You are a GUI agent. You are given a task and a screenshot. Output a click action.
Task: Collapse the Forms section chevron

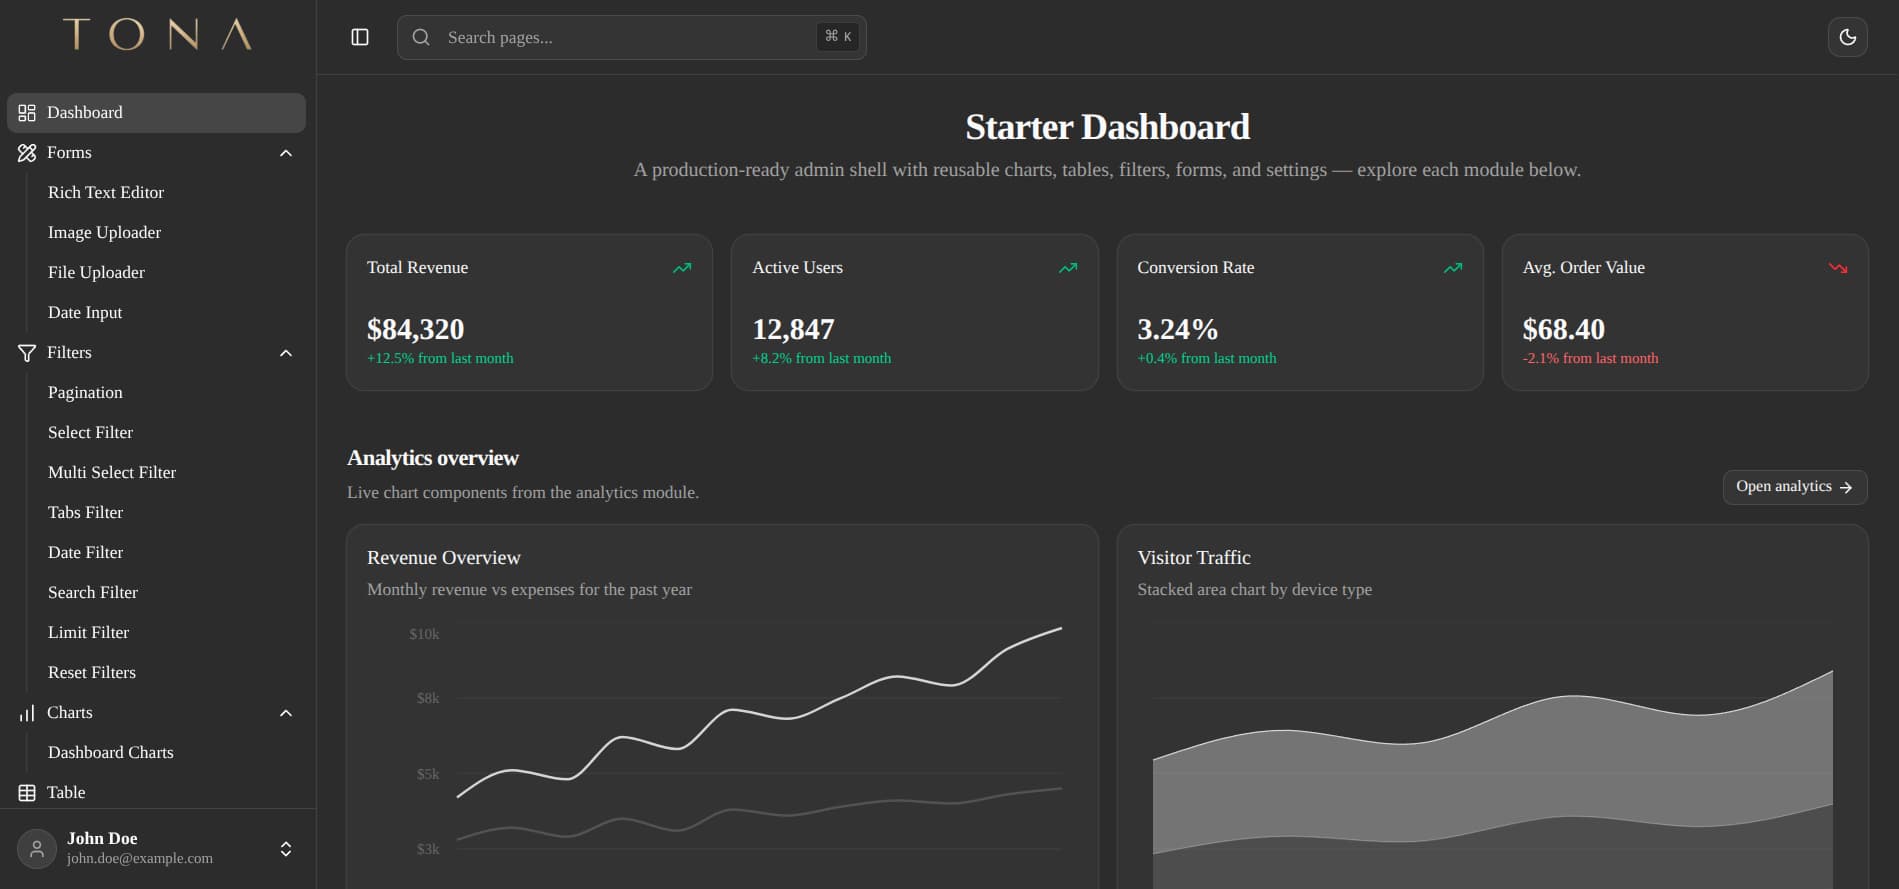[286, 153]
